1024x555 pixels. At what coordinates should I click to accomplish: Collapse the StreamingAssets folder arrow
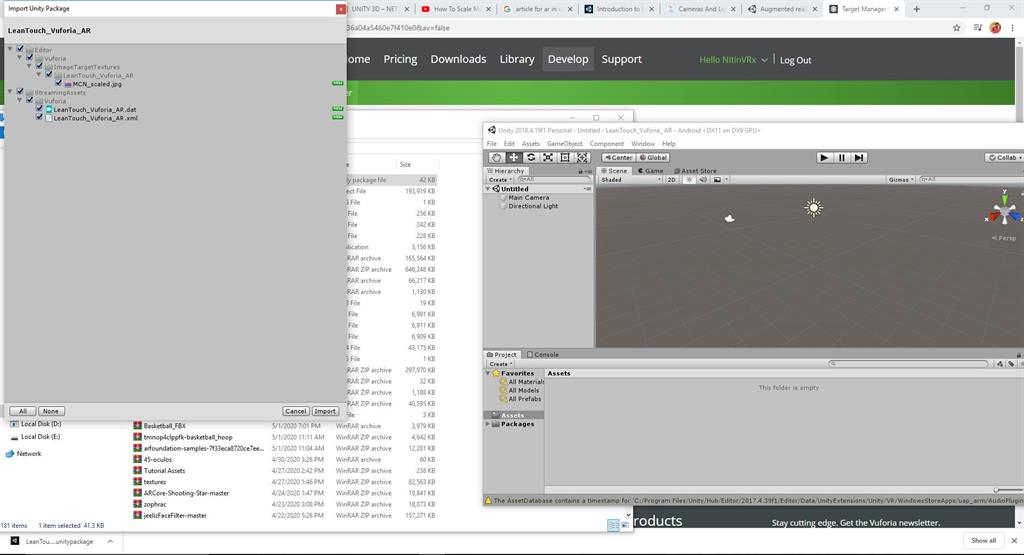click(x=10, y=92)
